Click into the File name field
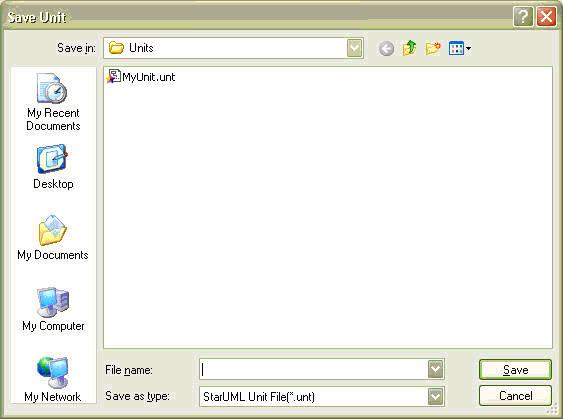 point(322,369)
